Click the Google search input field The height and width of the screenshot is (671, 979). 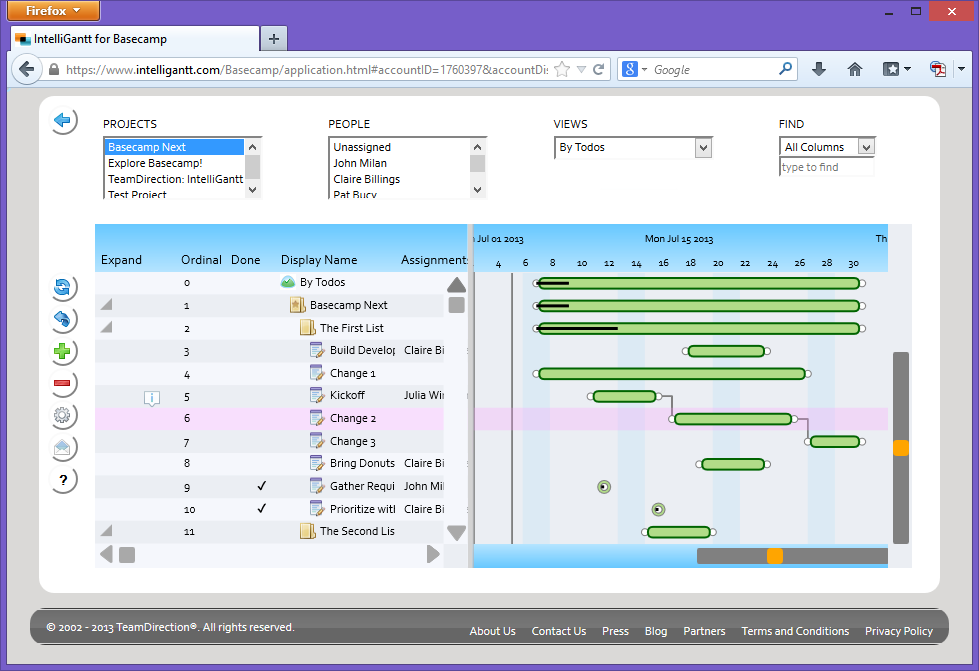714,69
